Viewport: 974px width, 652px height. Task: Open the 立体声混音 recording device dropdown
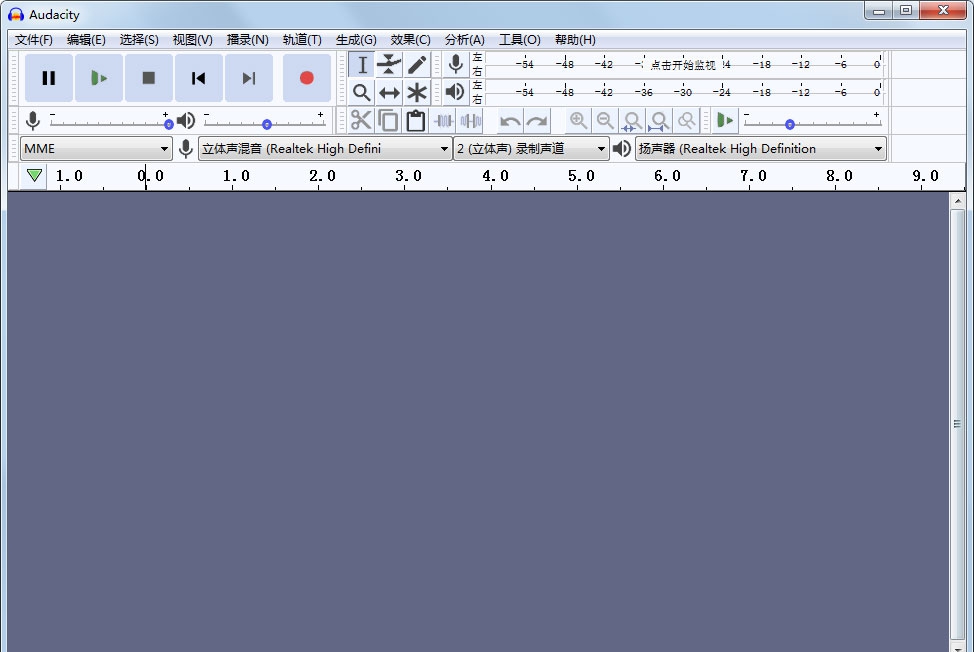pyautogui.click(x=325, y=149)
